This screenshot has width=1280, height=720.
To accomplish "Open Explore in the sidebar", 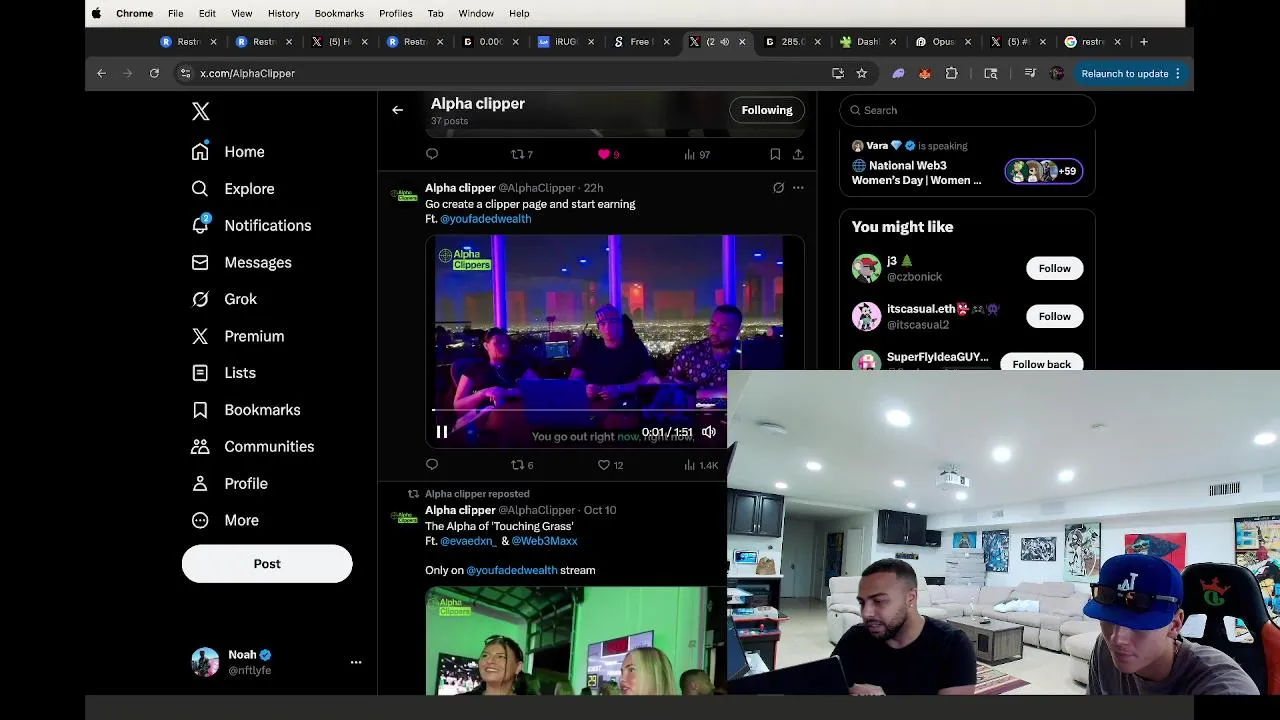I will click(232, 189).
